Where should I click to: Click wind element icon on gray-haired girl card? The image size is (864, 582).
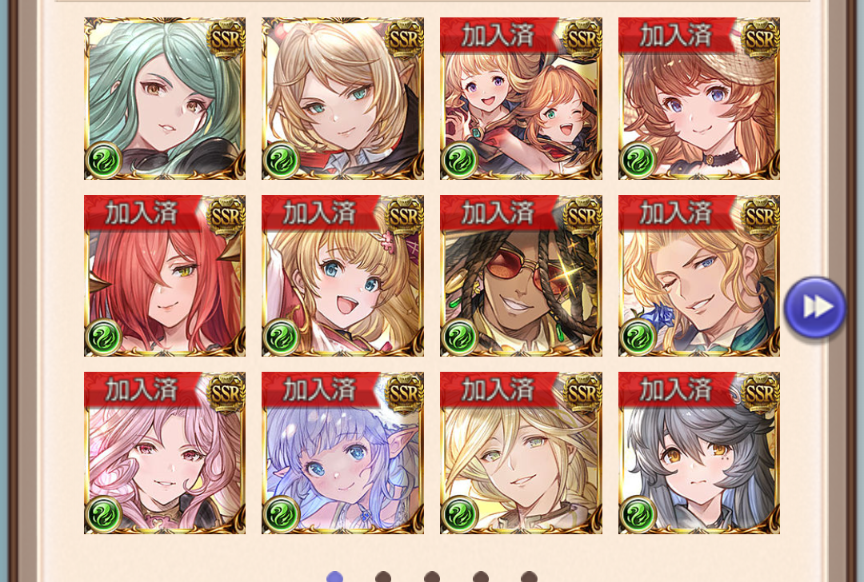point(638,514)
